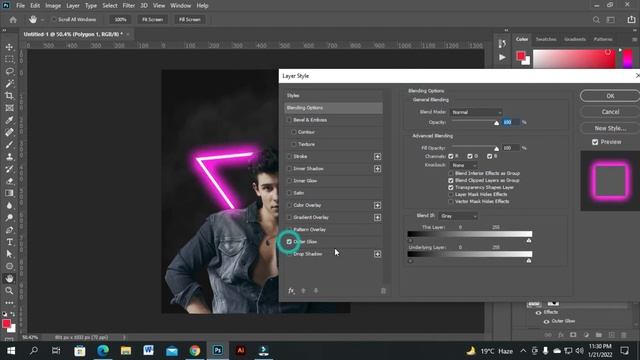The height and width of the screenshot is (360, 640).
Task: Check Layer Mask Hides Effects
Action: pyautogui.click(x=451, y=194)
